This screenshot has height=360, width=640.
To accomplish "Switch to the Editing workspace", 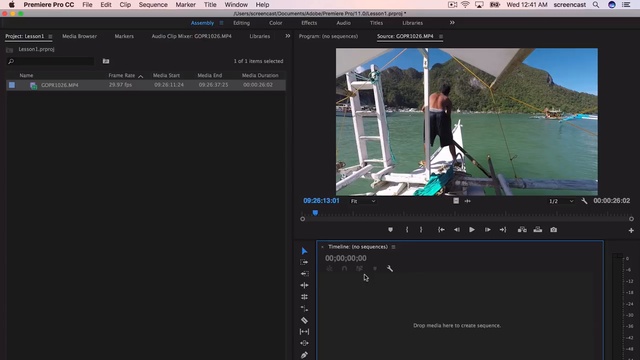I will pos(241,23).
